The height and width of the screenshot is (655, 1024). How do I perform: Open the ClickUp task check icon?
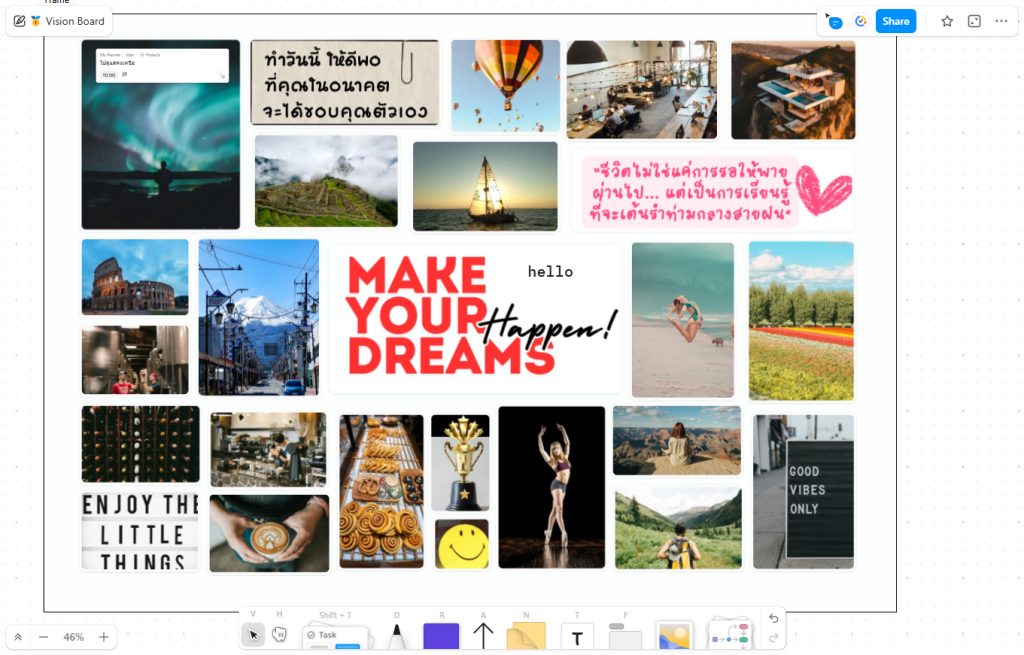tap(861, 21)
